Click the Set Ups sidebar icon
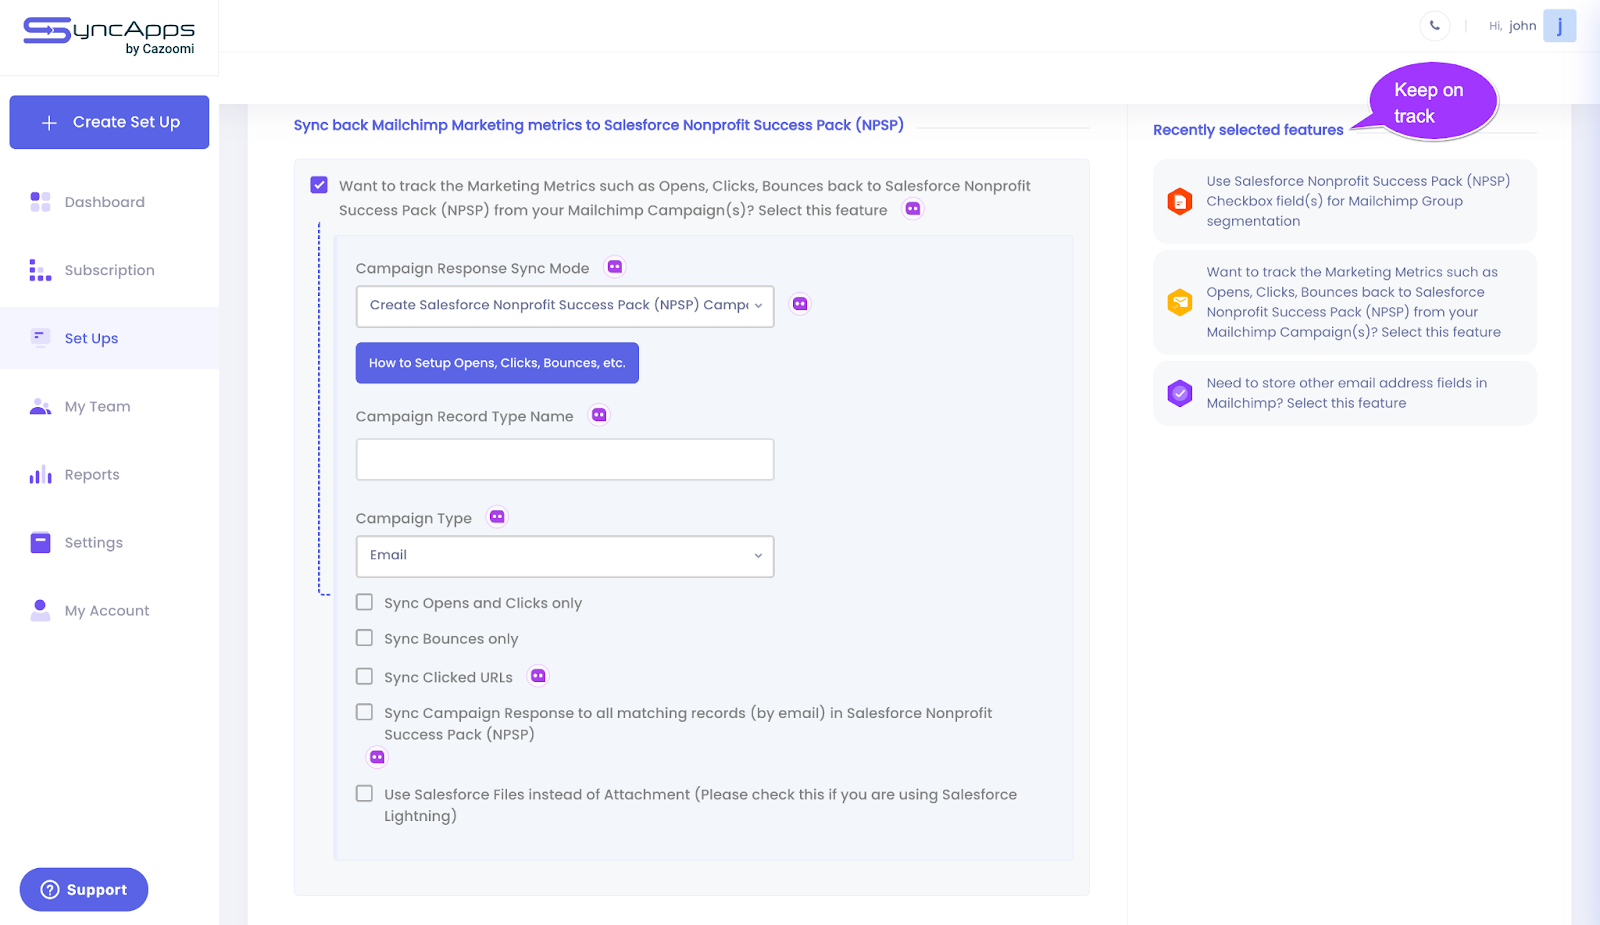 (x=40, y=338)
